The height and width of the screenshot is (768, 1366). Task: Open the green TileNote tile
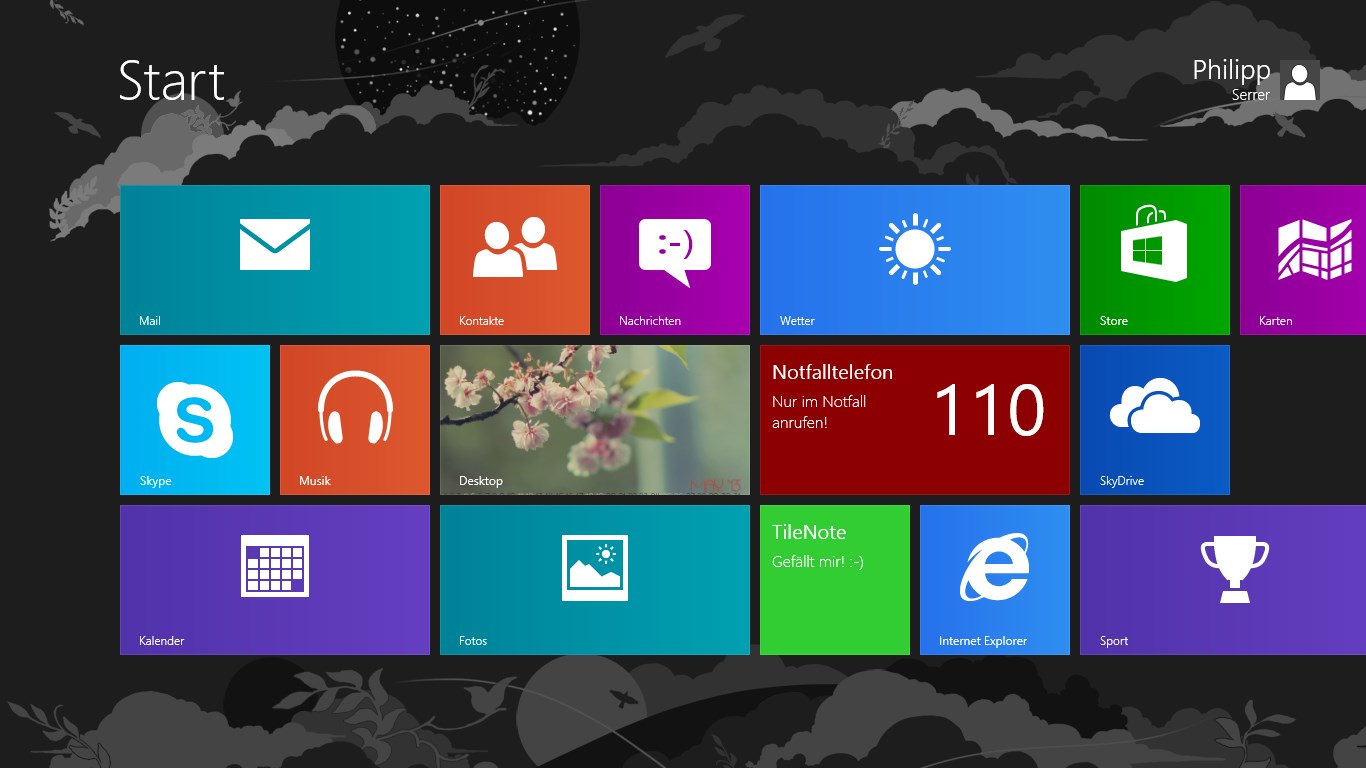coord(835,580)
